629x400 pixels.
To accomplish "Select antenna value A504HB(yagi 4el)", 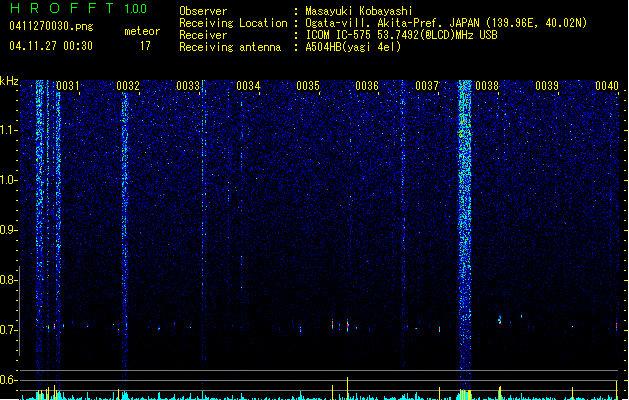I will pyautogui.click(x=353, y=47).
